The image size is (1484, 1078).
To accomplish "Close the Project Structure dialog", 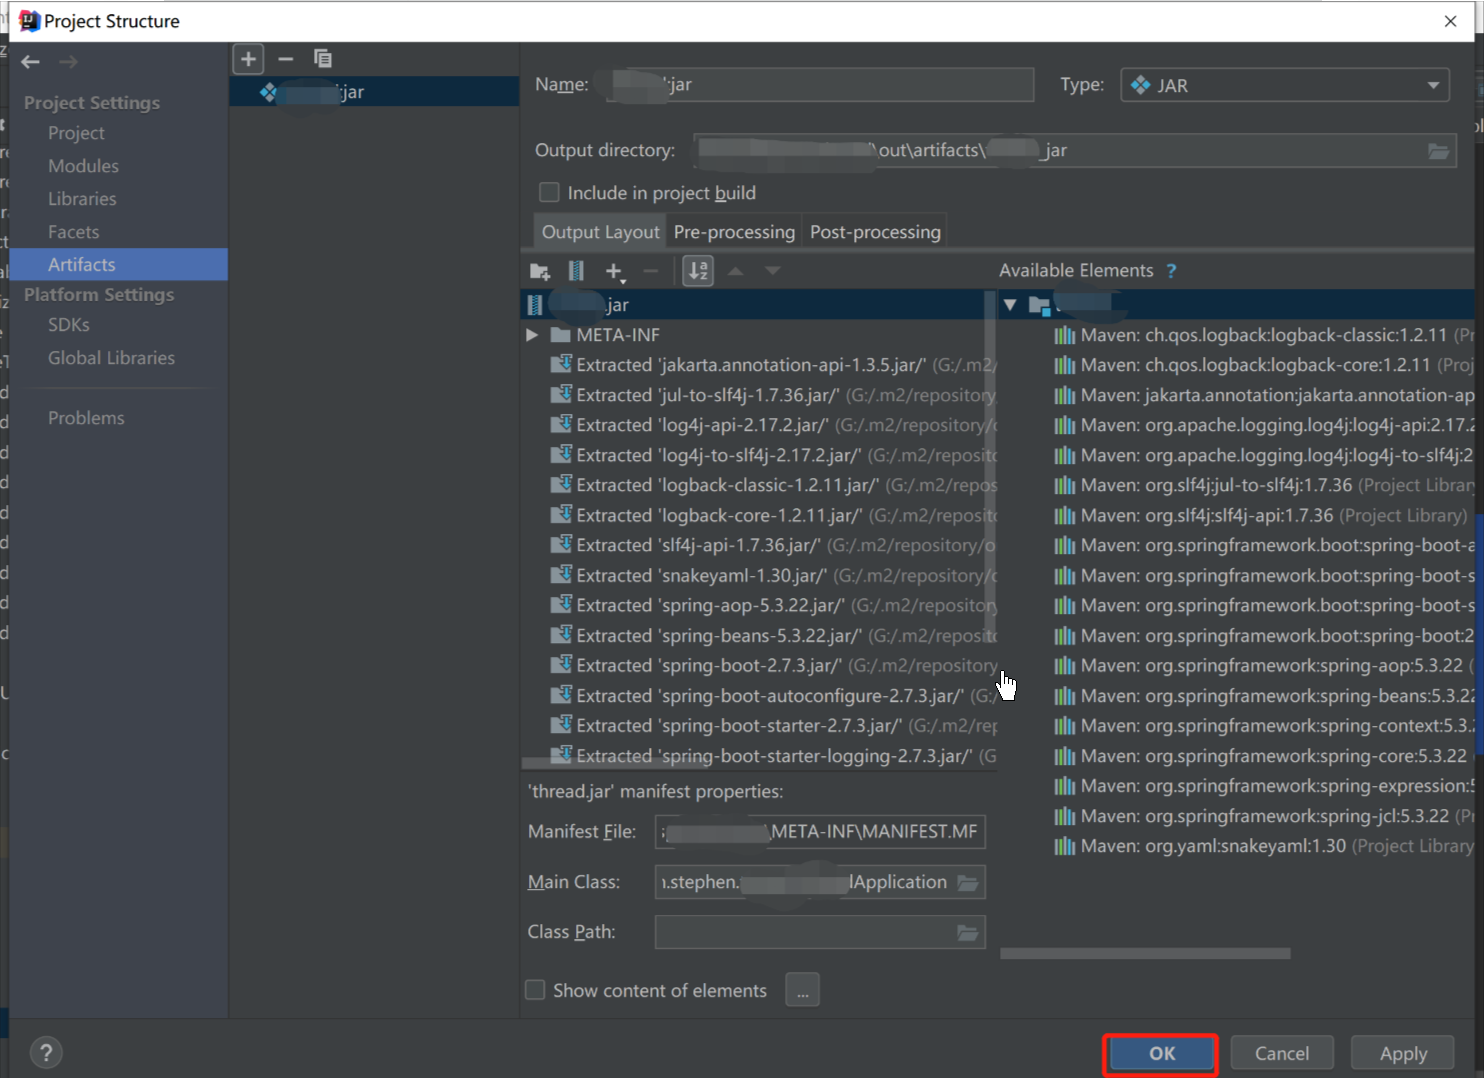I will (1450, 21).
